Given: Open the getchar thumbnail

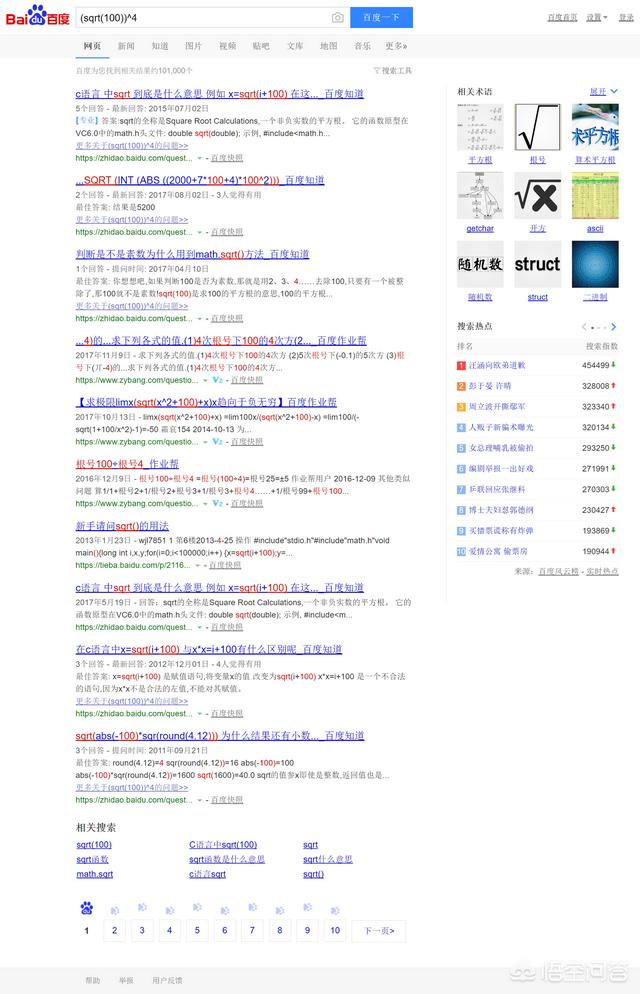Looking at the screenshot, I should (x=480, y=196).
